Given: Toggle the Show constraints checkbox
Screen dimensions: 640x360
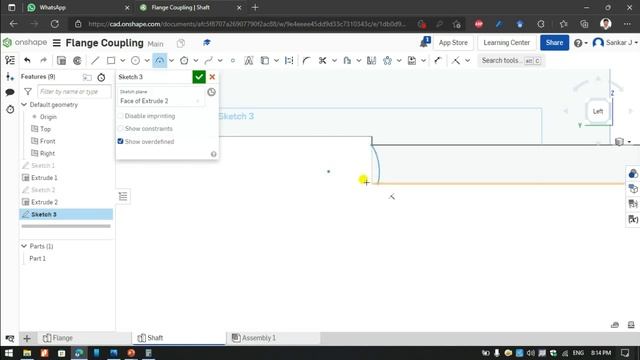Looking at the screenshot, I should pos(120,128).
